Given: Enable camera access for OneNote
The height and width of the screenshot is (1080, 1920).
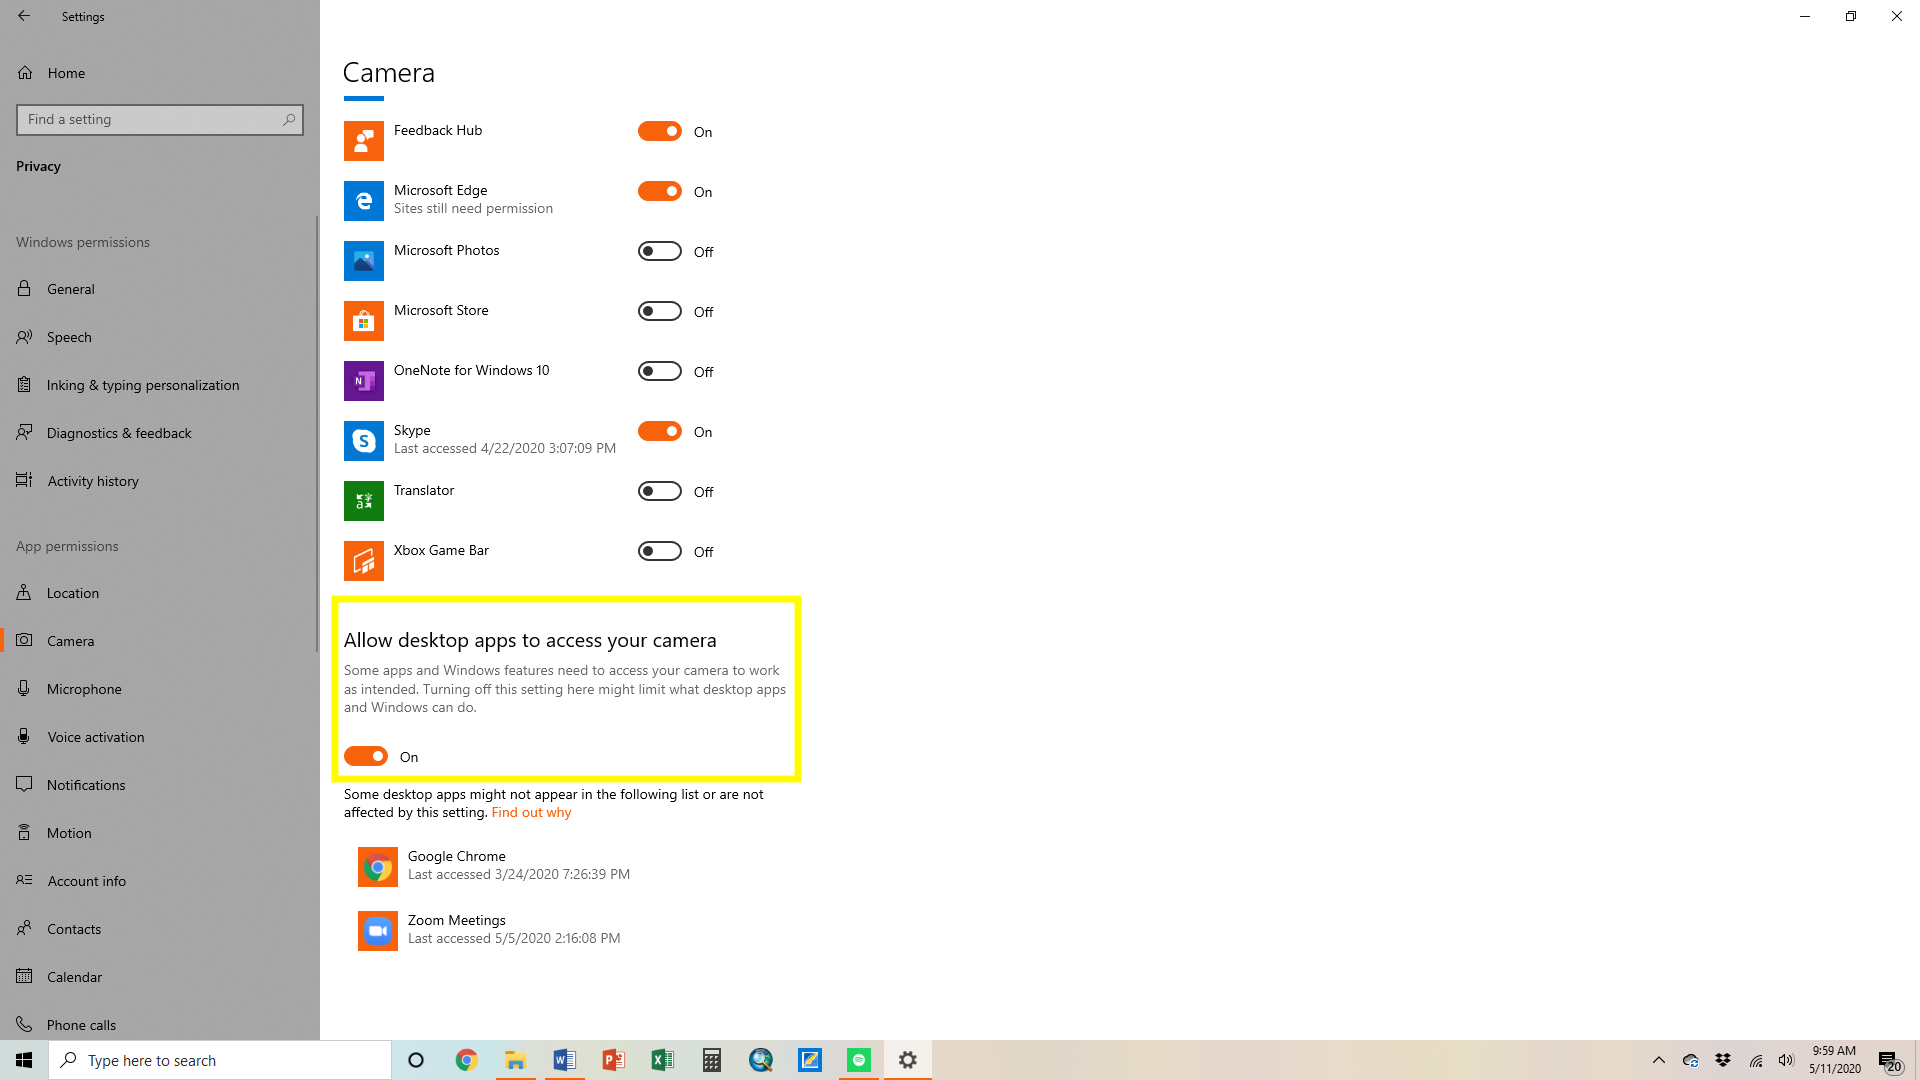Looking at the screenshot, I should [x=660, y=371].
